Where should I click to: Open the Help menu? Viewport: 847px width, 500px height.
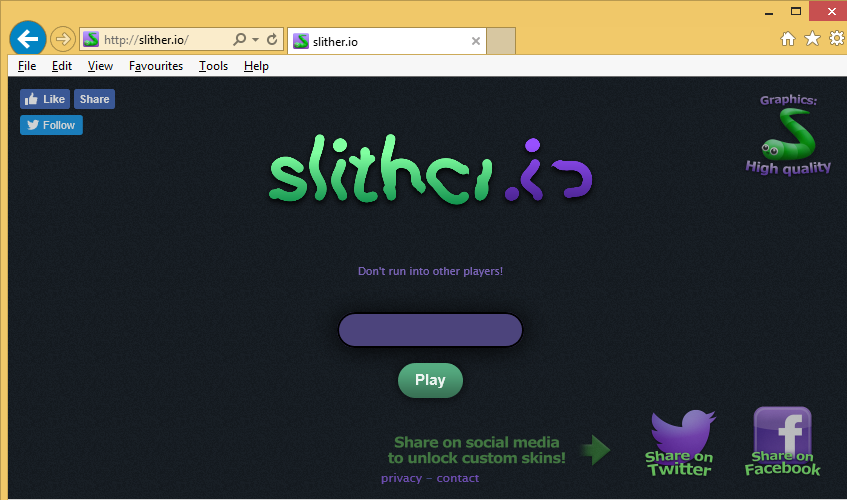click(256, 66)
